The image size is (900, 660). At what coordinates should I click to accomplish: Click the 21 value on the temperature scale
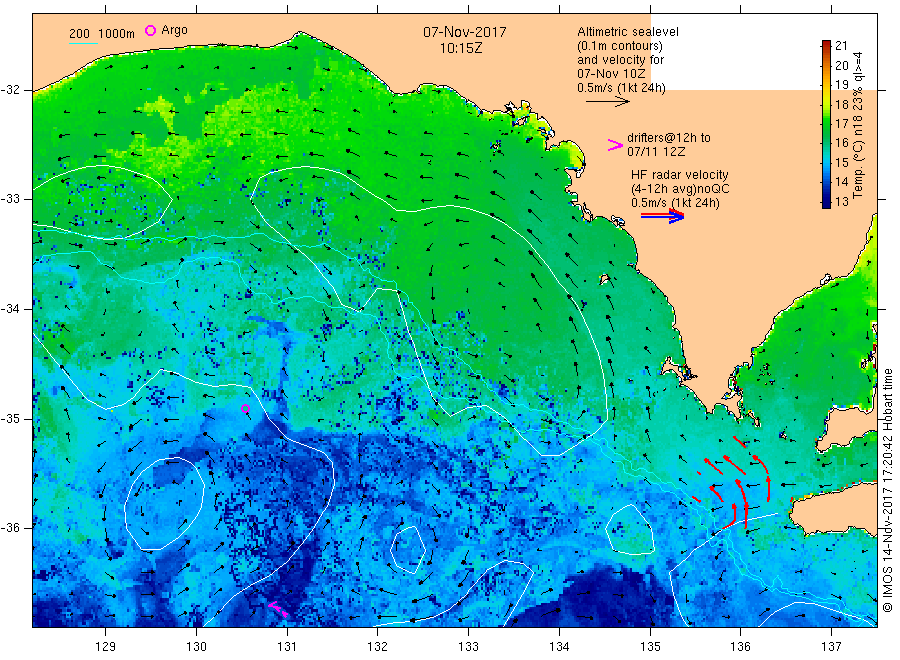841,46
